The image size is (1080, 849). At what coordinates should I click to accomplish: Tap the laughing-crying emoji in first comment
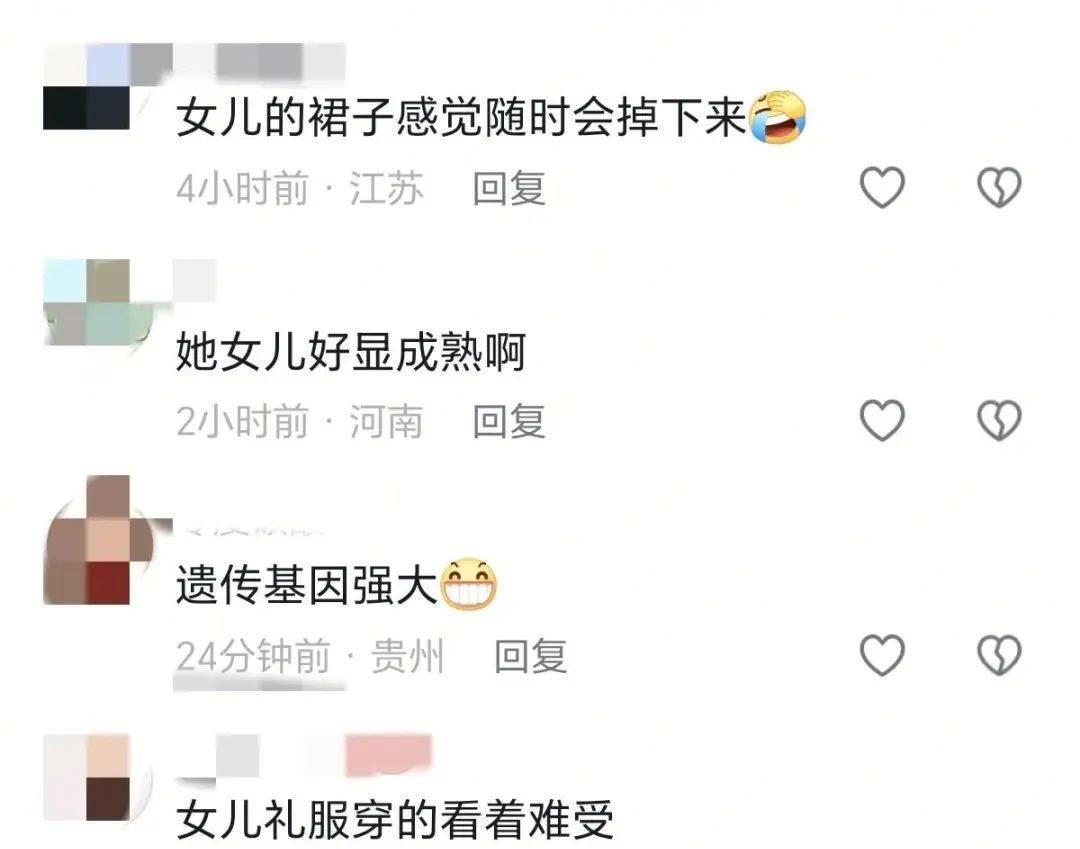point(778,117)
